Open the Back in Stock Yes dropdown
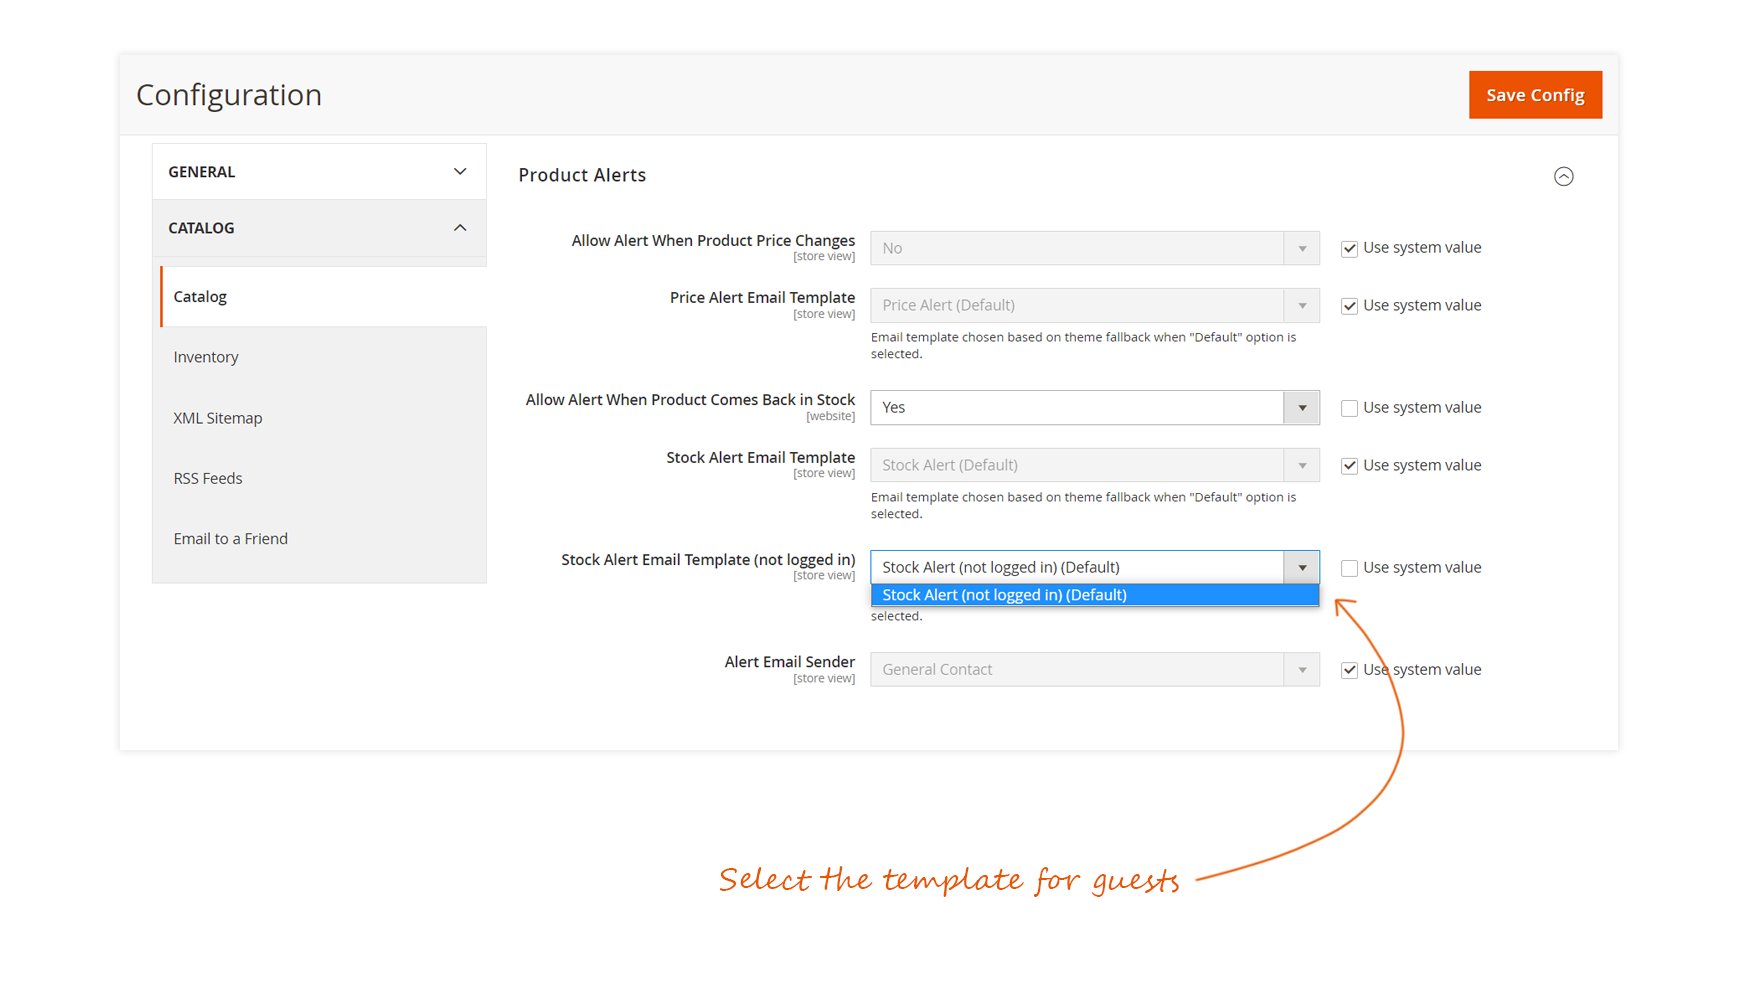Screen dimensions: 1740x1000 pos(1078,408)
